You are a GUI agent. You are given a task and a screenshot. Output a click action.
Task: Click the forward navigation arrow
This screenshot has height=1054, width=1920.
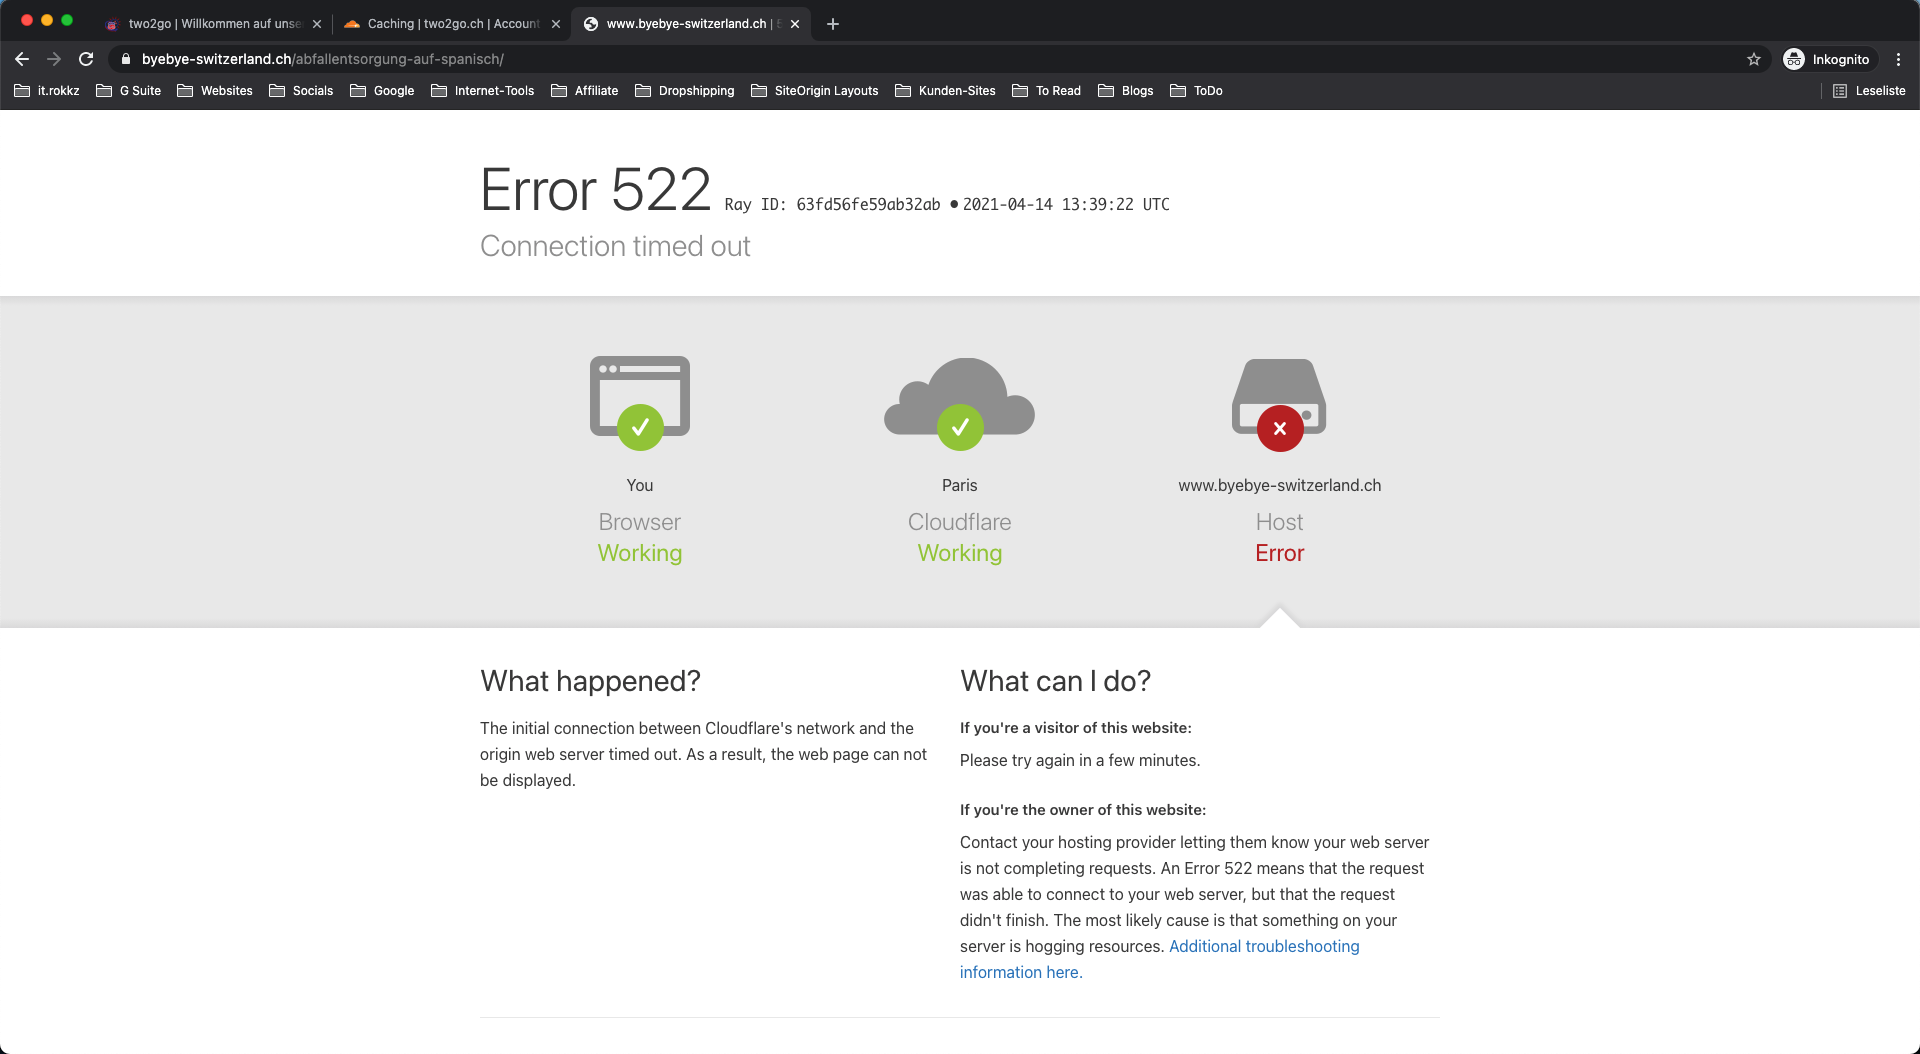pyautogui.click(x=54, y=59)
